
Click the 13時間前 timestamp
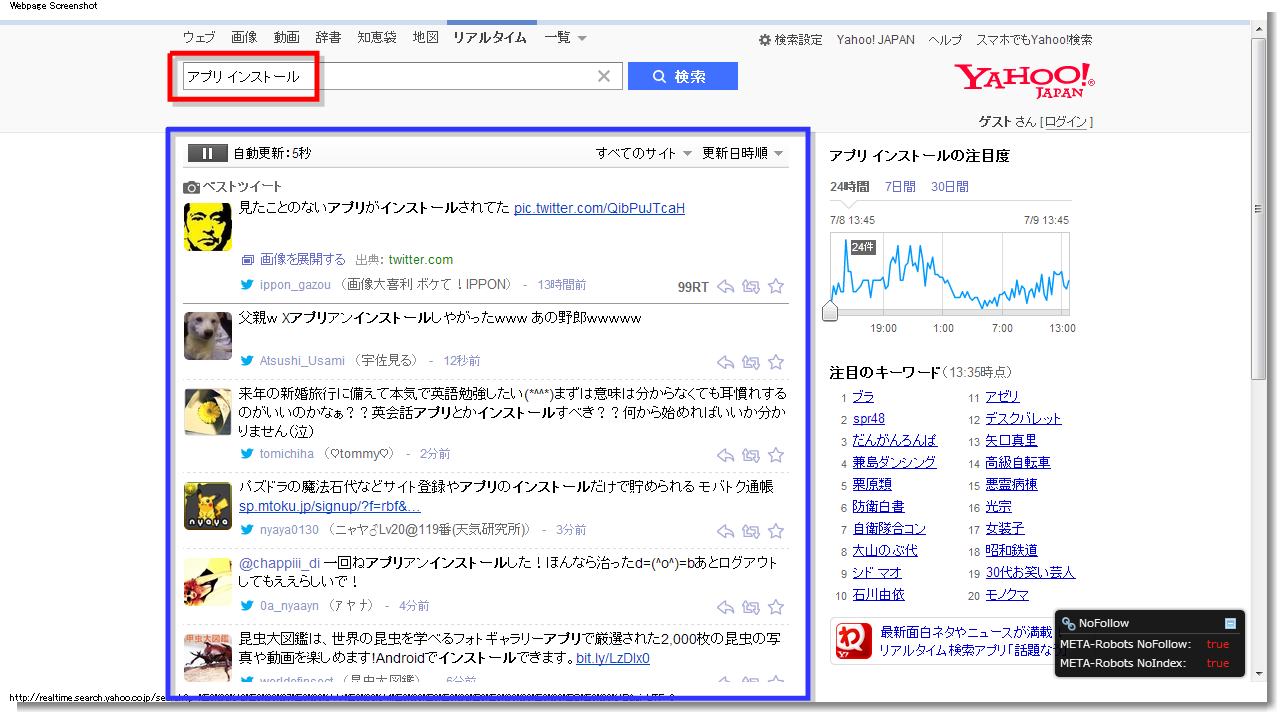(x=562, y=285)
